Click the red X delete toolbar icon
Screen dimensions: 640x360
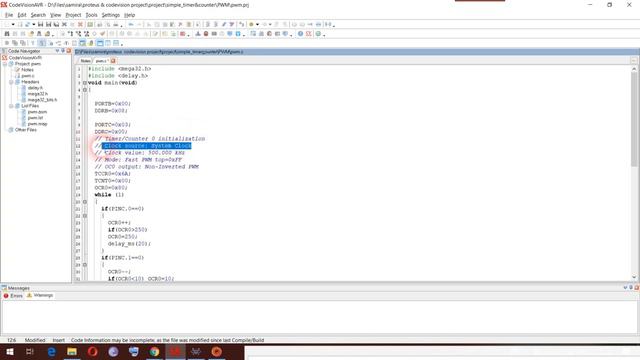80,24
